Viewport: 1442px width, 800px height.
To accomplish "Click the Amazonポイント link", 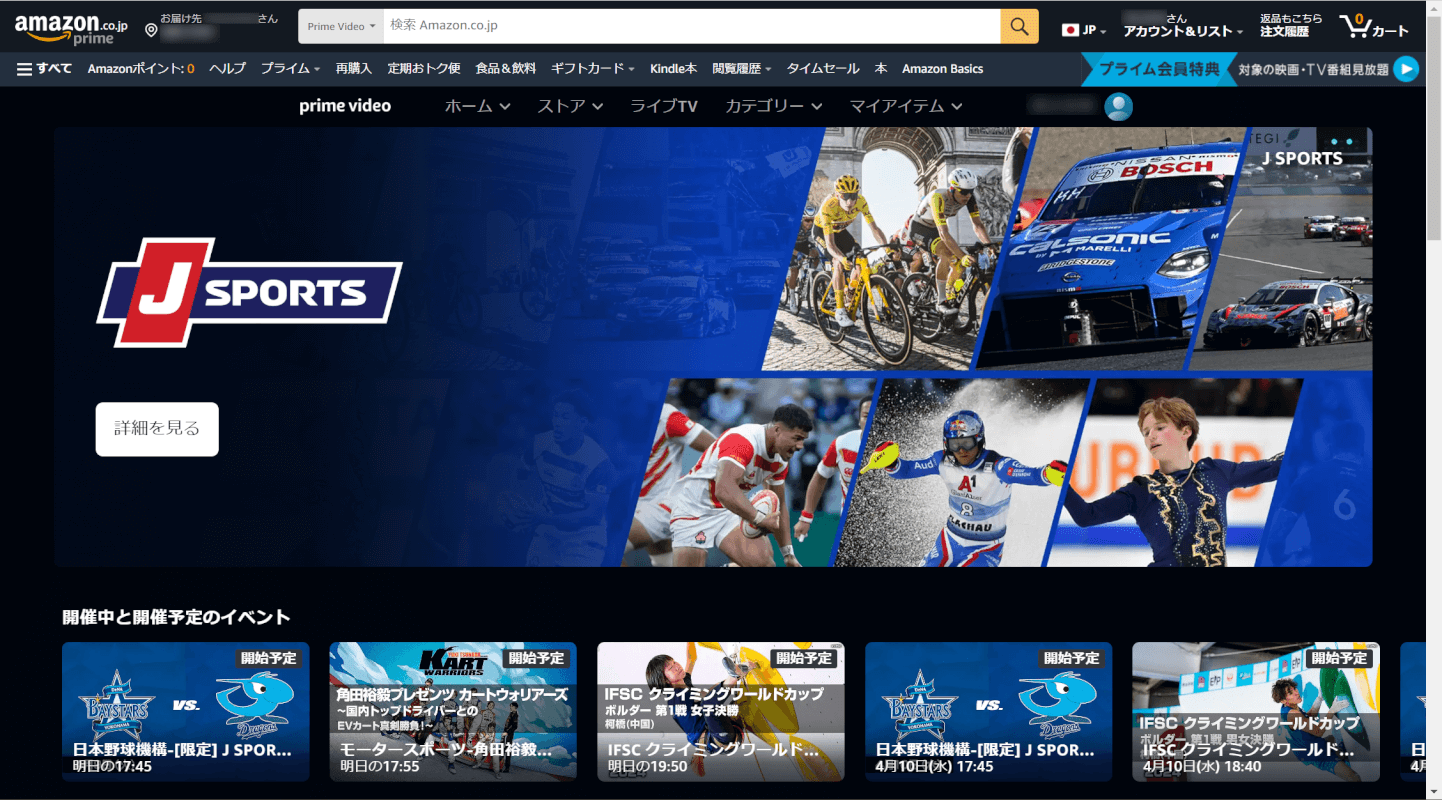I will pyautogui.click(x=141, y=69).
